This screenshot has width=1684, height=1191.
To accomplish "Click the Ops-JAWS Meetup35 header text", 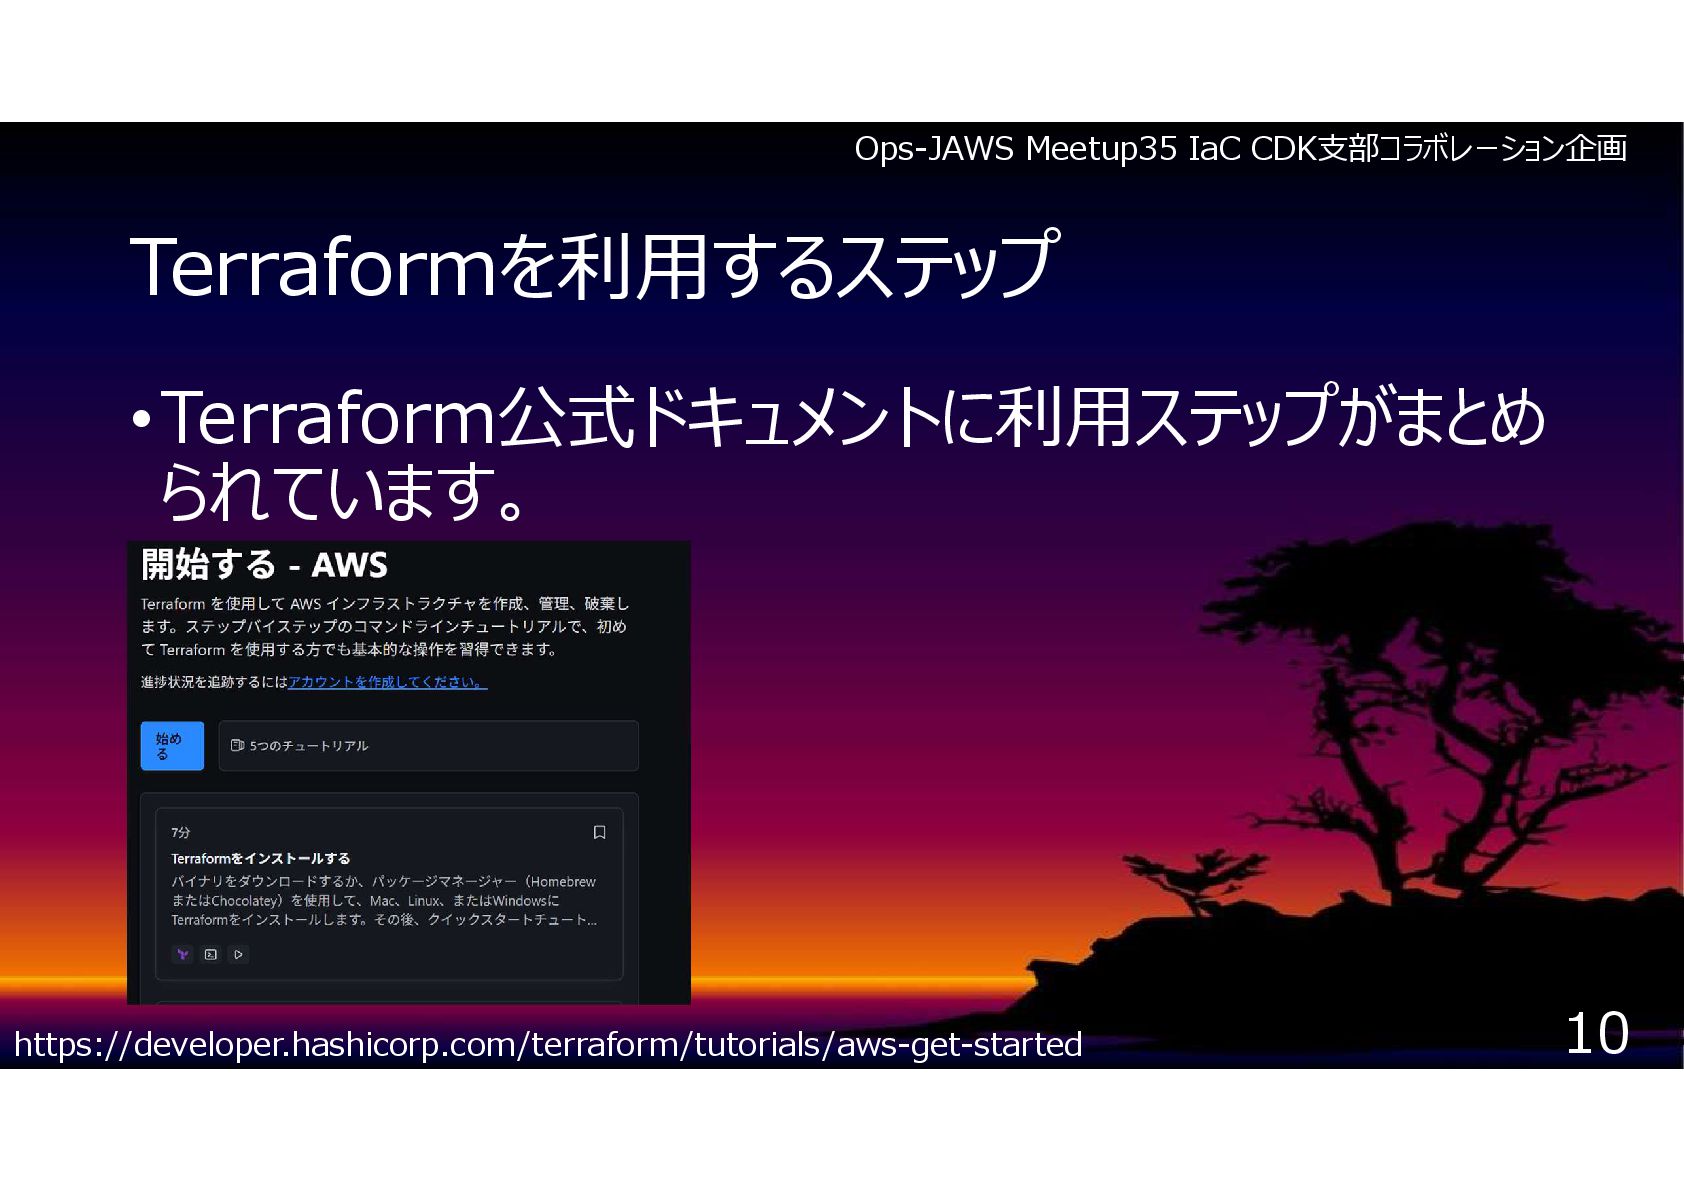I will pyautogui.click(x=1240, y=149).
